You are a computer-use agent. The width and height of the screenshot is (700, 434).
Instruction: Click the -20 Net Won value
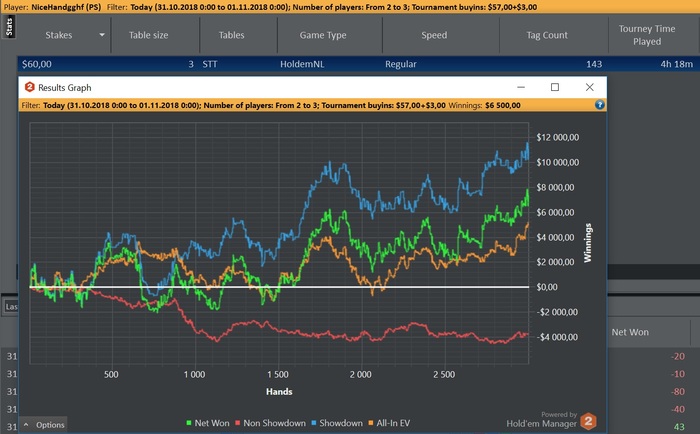click(x=678, y=356)
